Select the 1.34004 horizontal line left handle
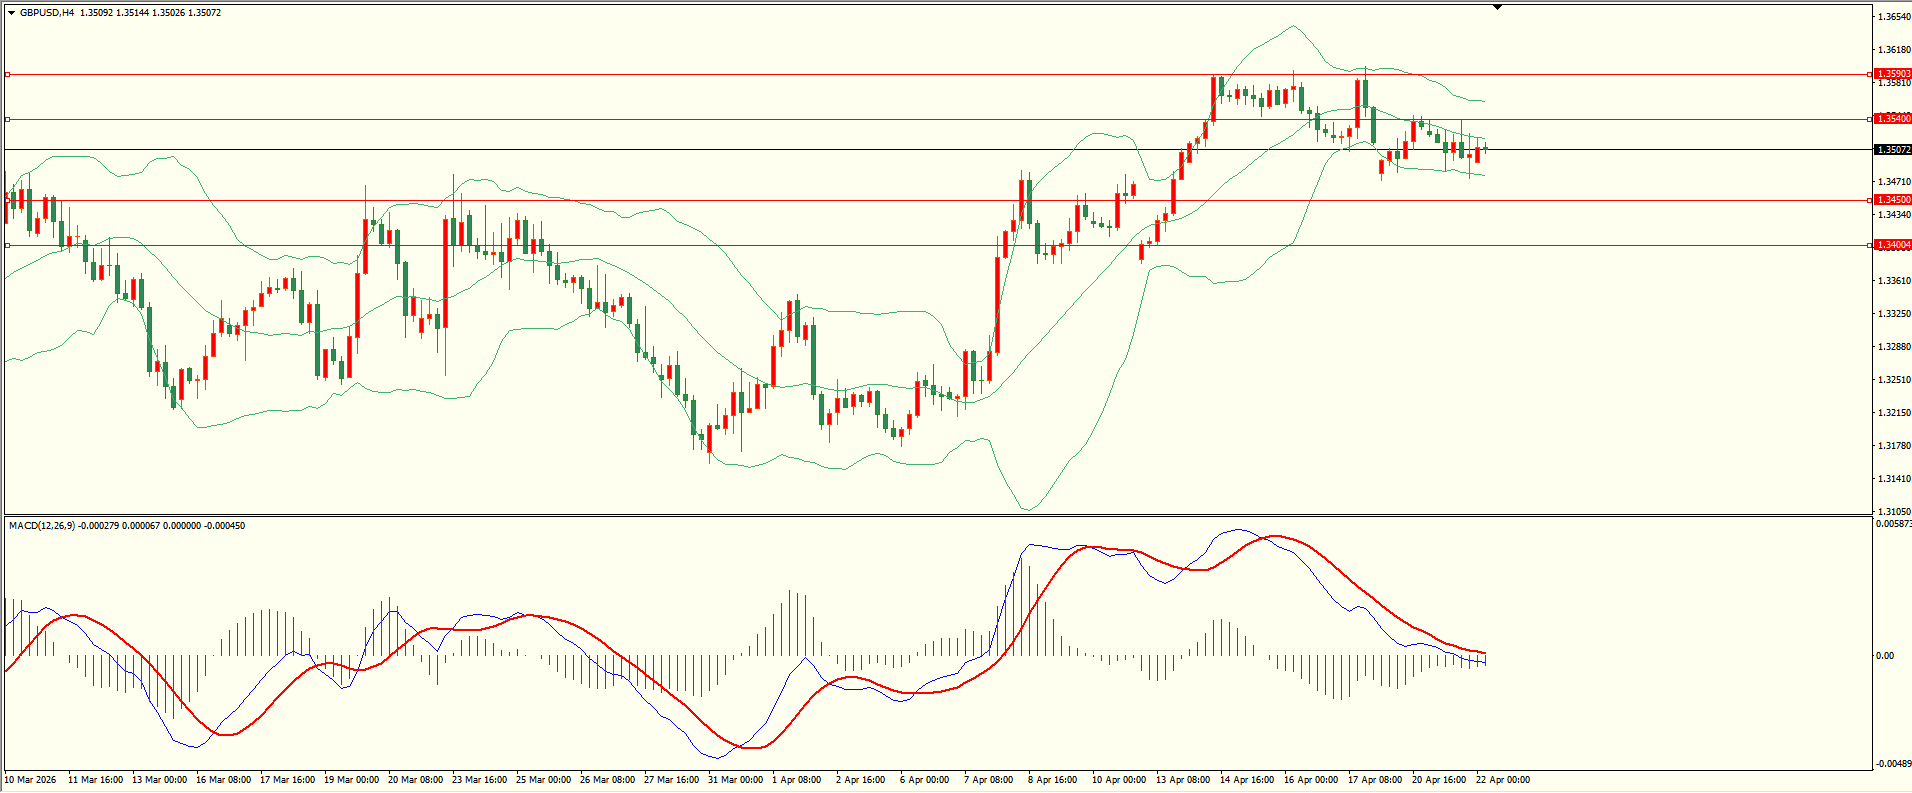This screenshot has height=793, width=1912. tap(8, 245)
